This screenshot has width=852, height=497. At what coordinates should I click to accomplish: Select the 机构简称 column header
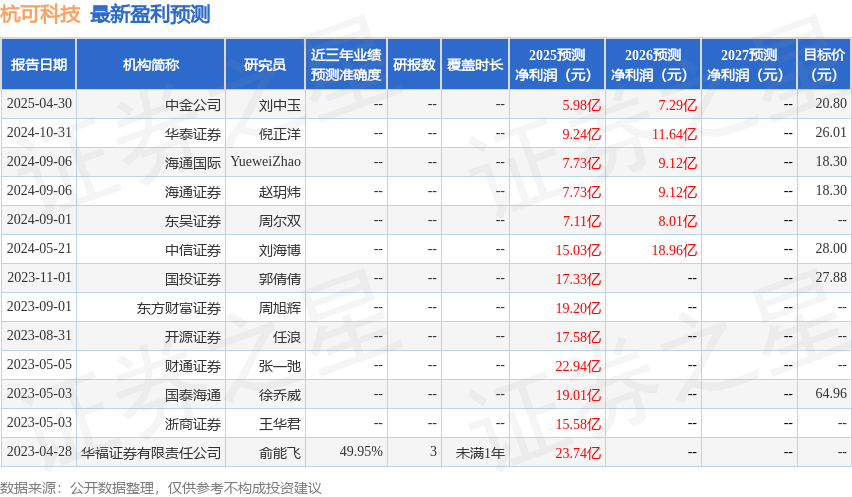(151, 65)
